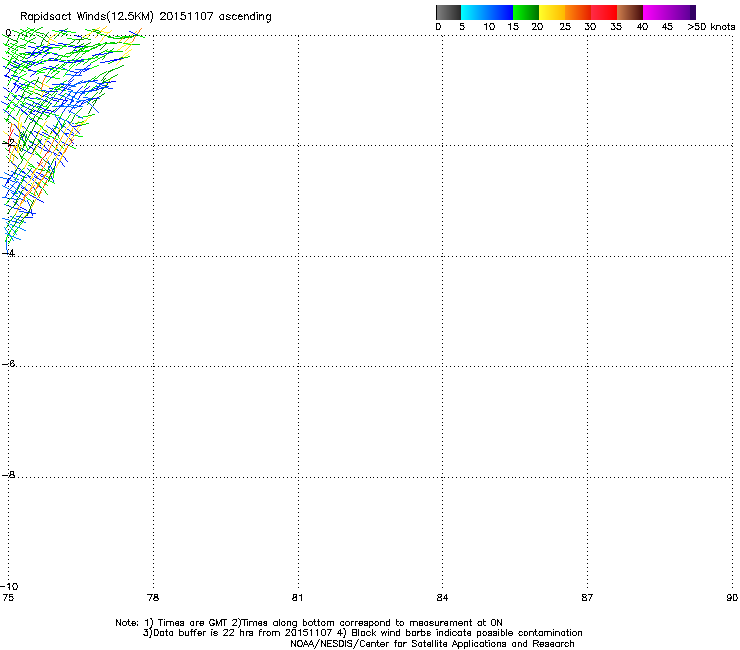The width and height of the screenshot is (740, 650).
Task: Click latitude axis label '-10'
Action: click(x=10, y=586)
